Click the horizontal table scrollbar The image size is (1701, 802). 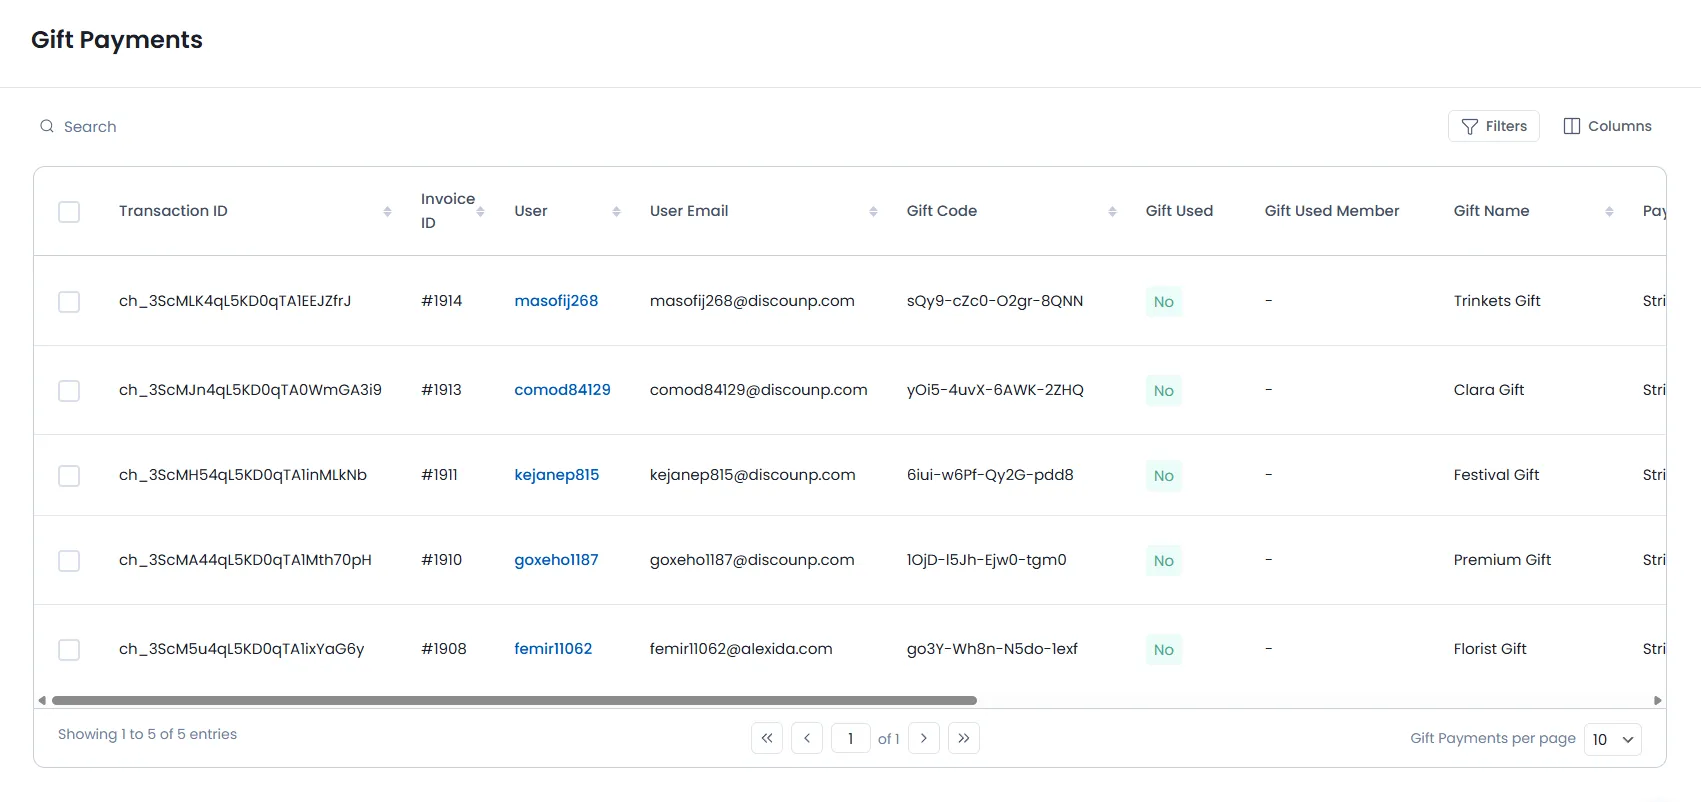(x=514, y=701)
